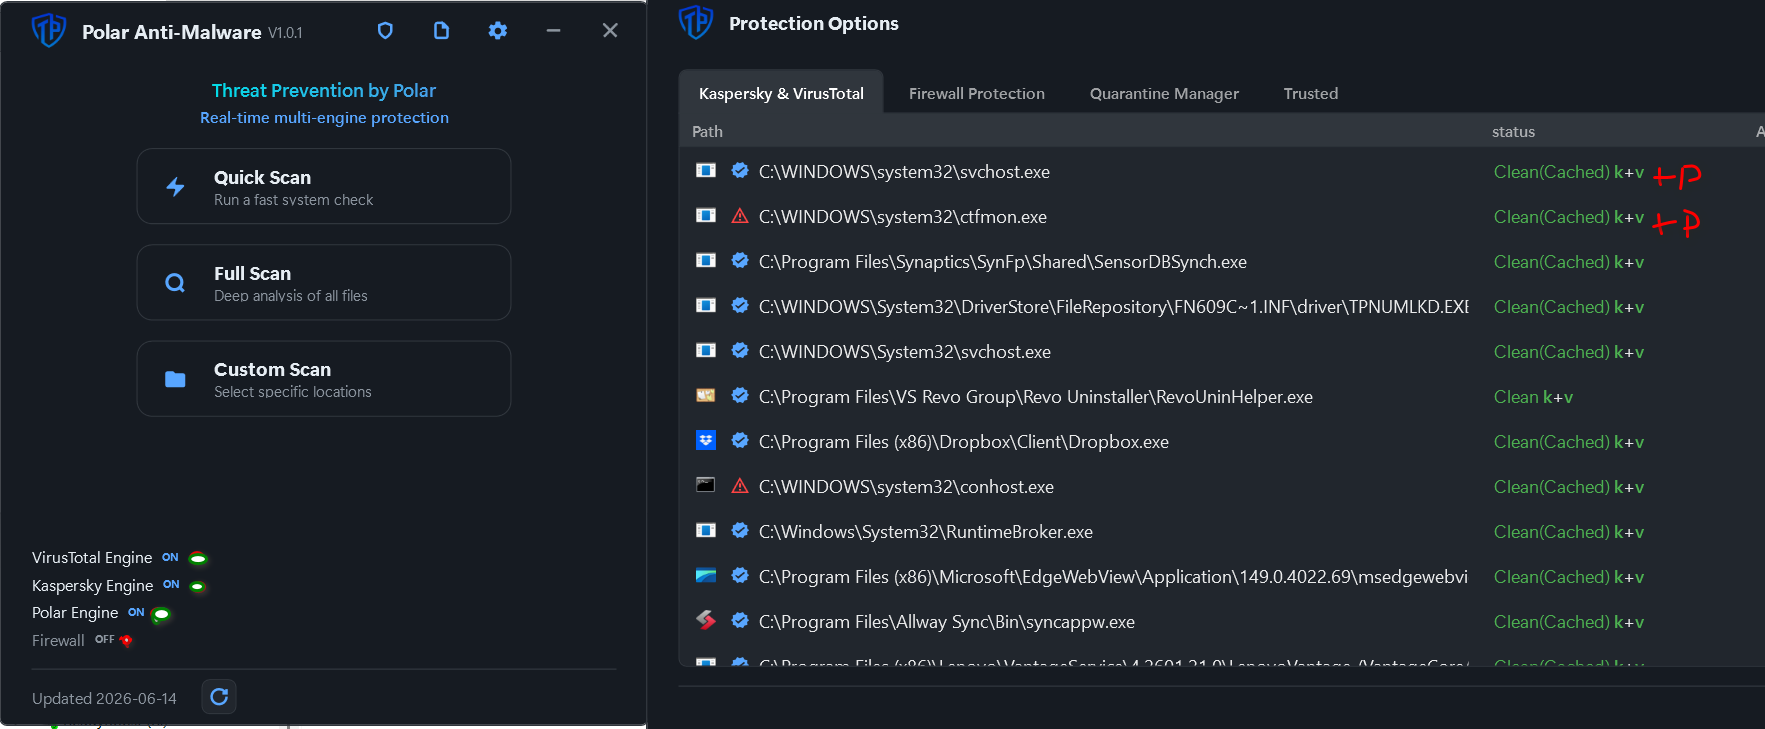Viewport: 1765px width, 729px height.
Task: Select the path C:\WINDOWS\system32\ctfmon.exe
Action: [x=902, y=217]
